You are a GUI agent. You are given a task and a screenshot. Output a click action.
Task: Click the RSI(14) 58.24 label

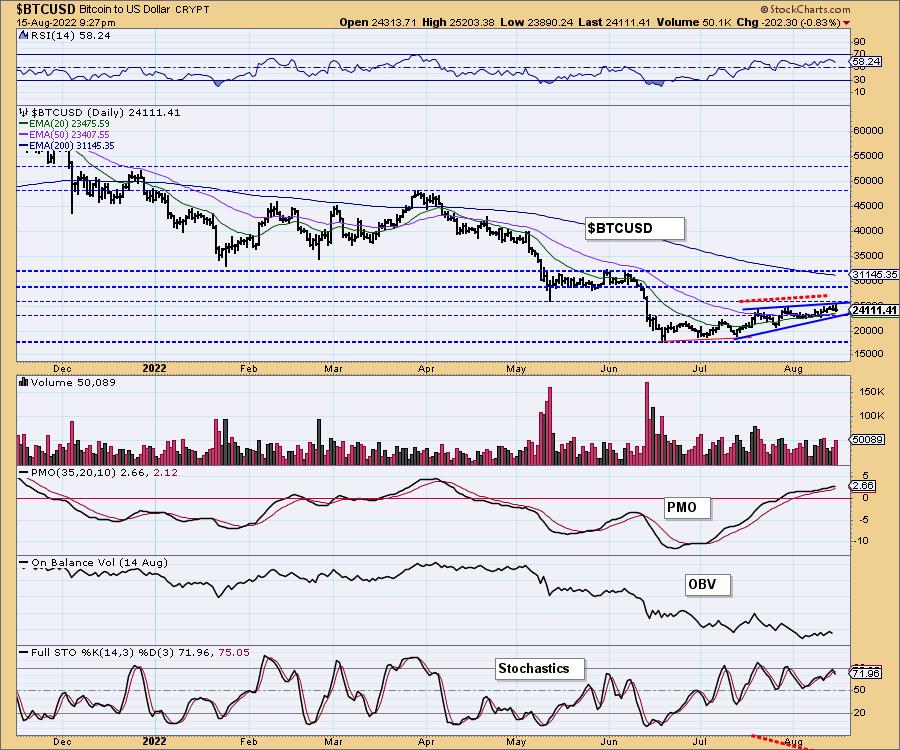click(70, 35)
